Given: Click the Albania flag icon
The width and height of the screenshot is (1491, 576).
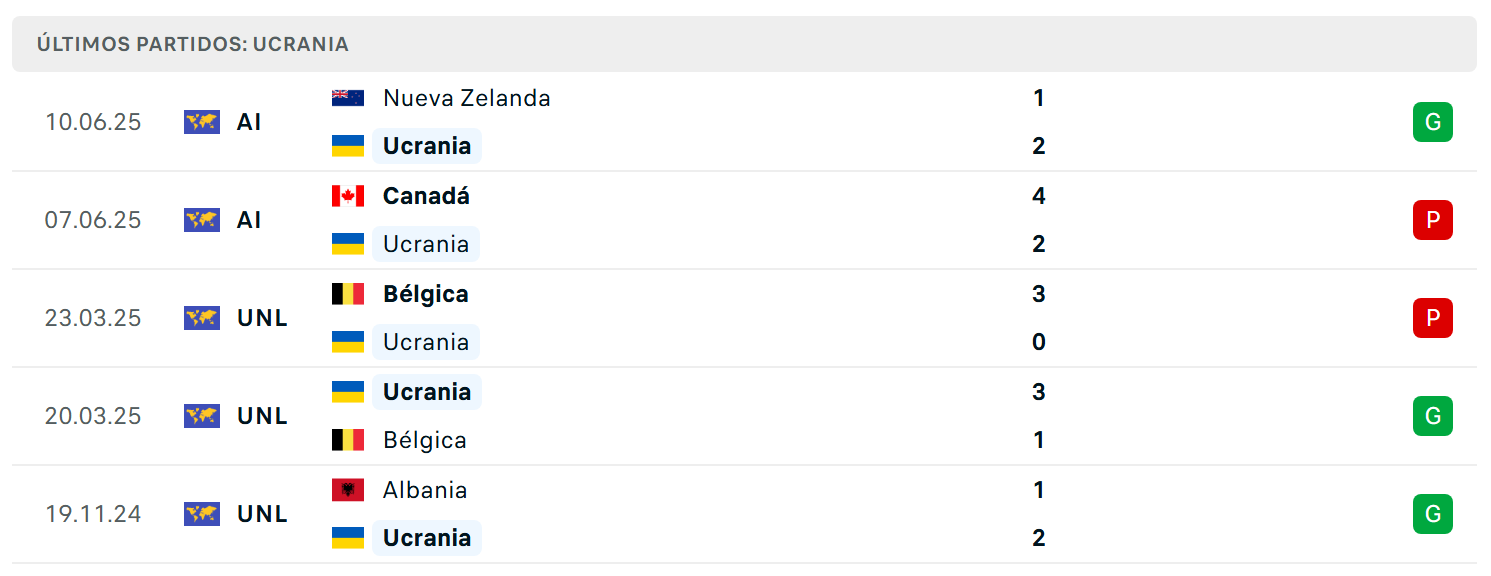Looking at the screenshot, I should [x=348, y=490].
